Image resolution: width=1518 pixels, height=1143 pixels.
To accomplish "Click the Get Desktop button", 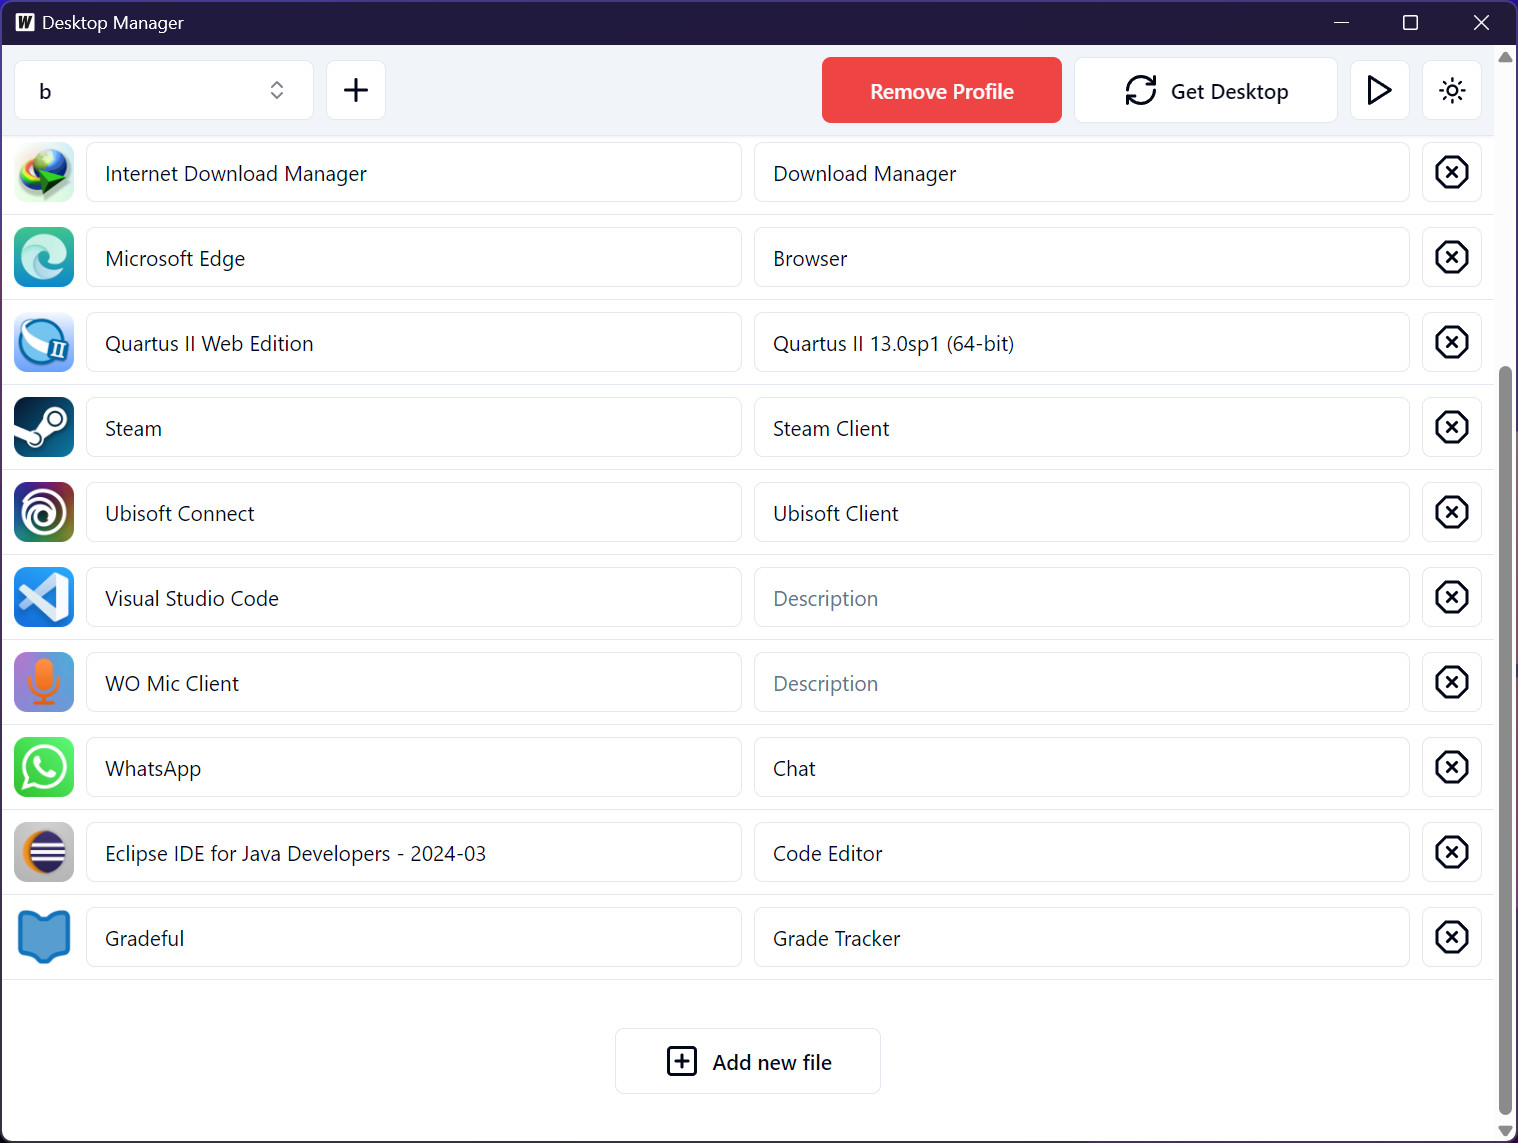I will click(1206, 90).
